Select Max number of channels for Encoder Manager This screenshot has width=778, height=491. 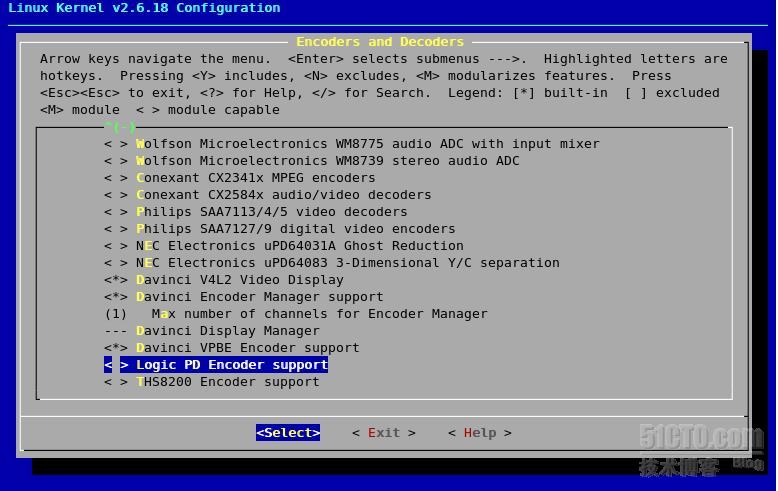[x=320, y=313]
